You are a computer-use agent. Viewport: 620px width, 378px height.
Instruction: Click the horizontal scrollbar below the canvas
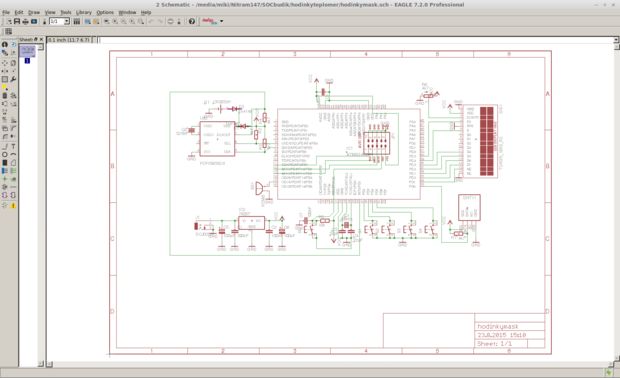(x=331, y=364)
